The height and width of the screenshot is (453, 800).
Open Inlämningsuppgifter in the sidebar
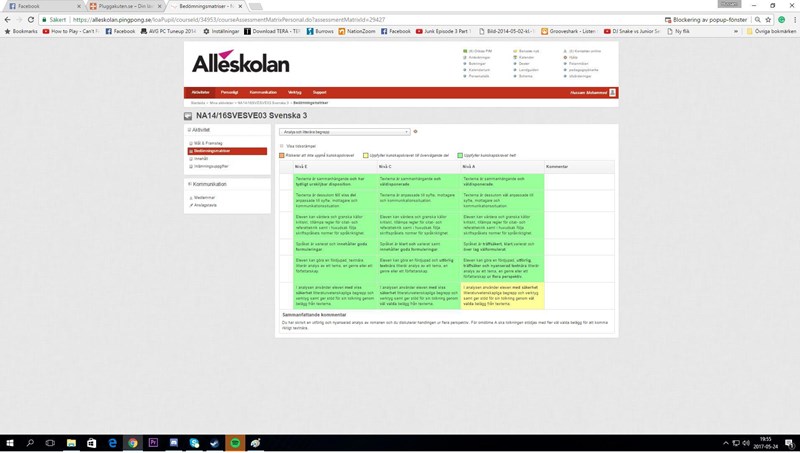(211, 165)
